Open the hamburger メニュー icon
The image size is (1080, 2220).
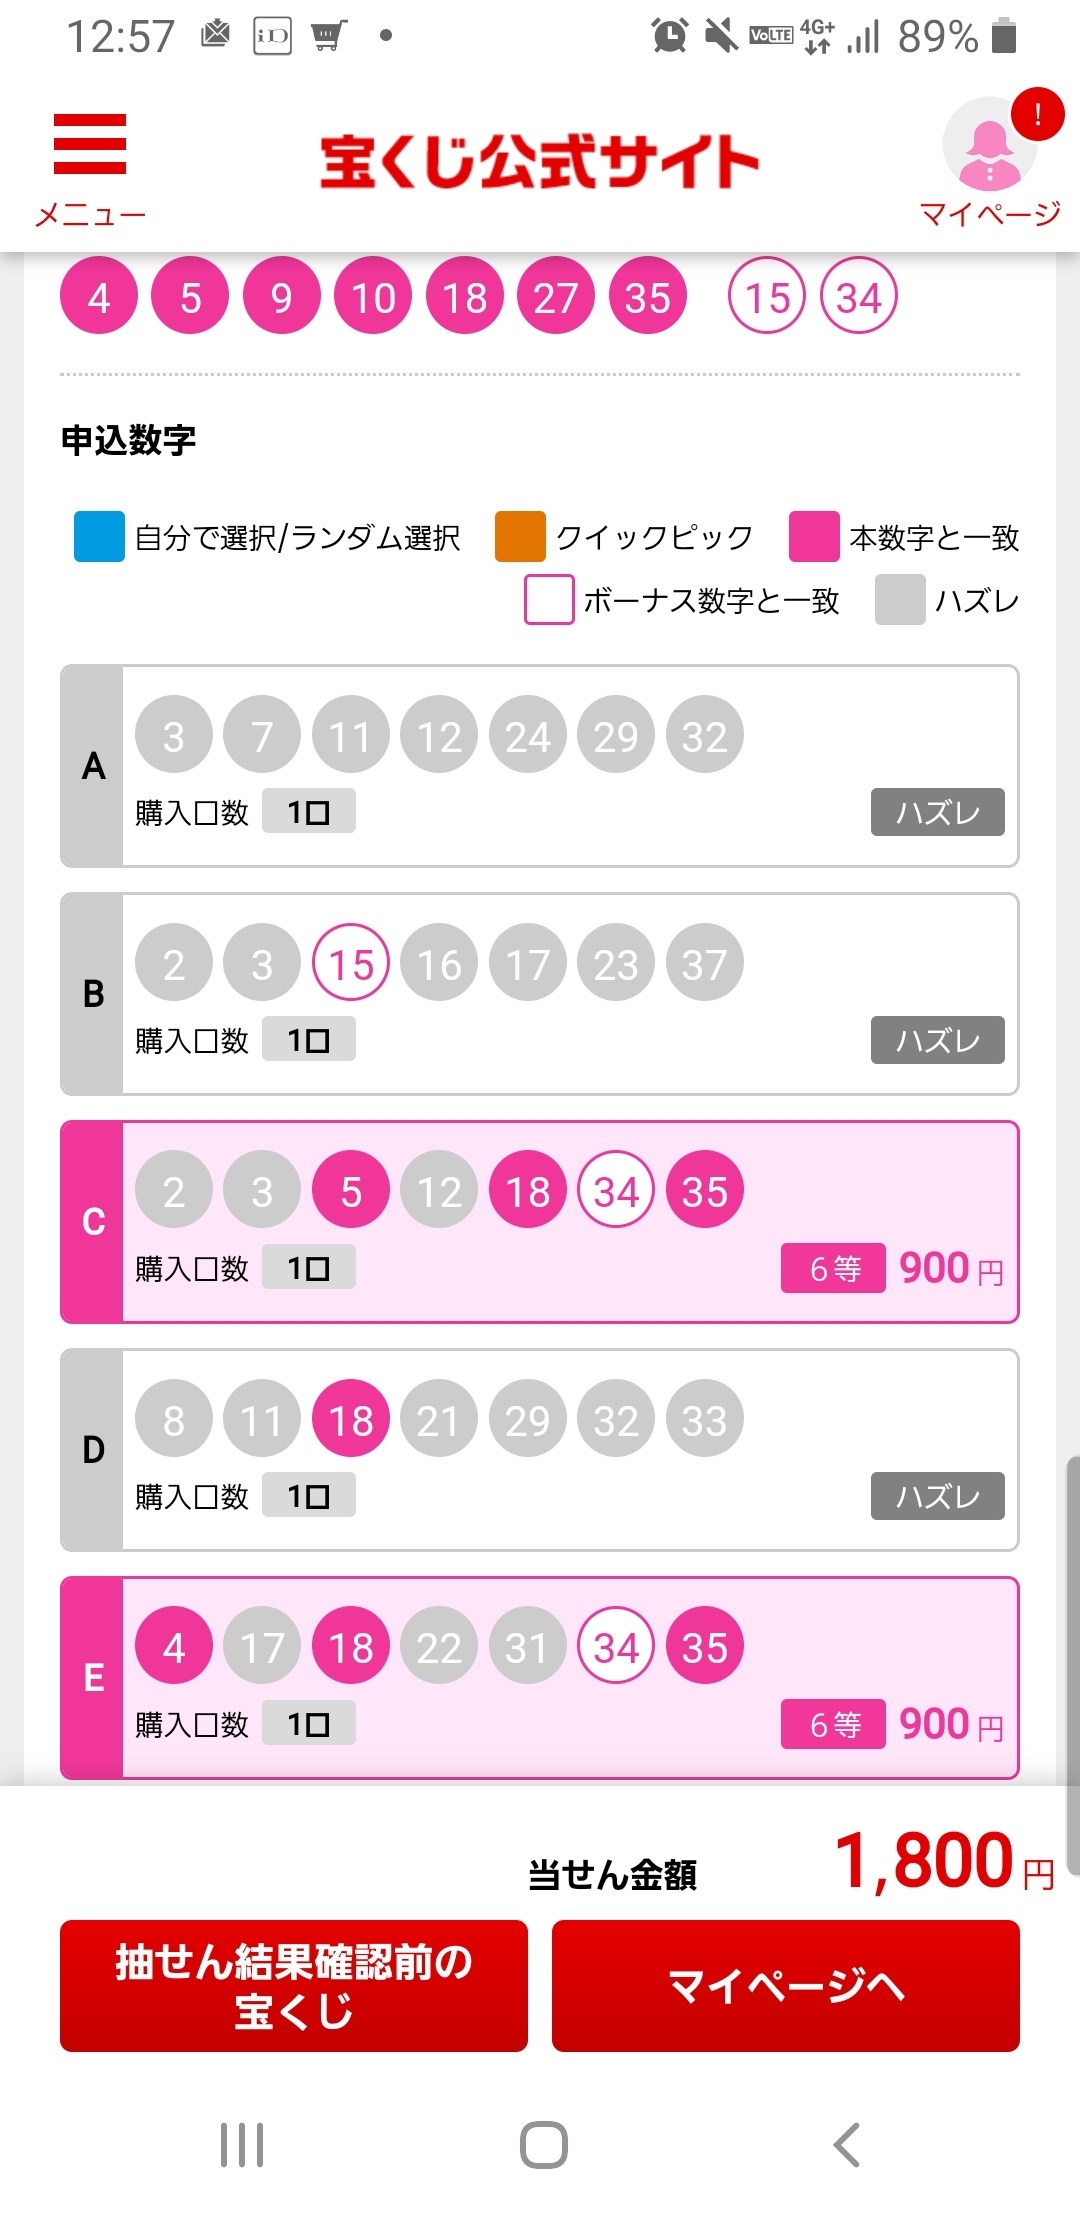(x=90, y=146)
